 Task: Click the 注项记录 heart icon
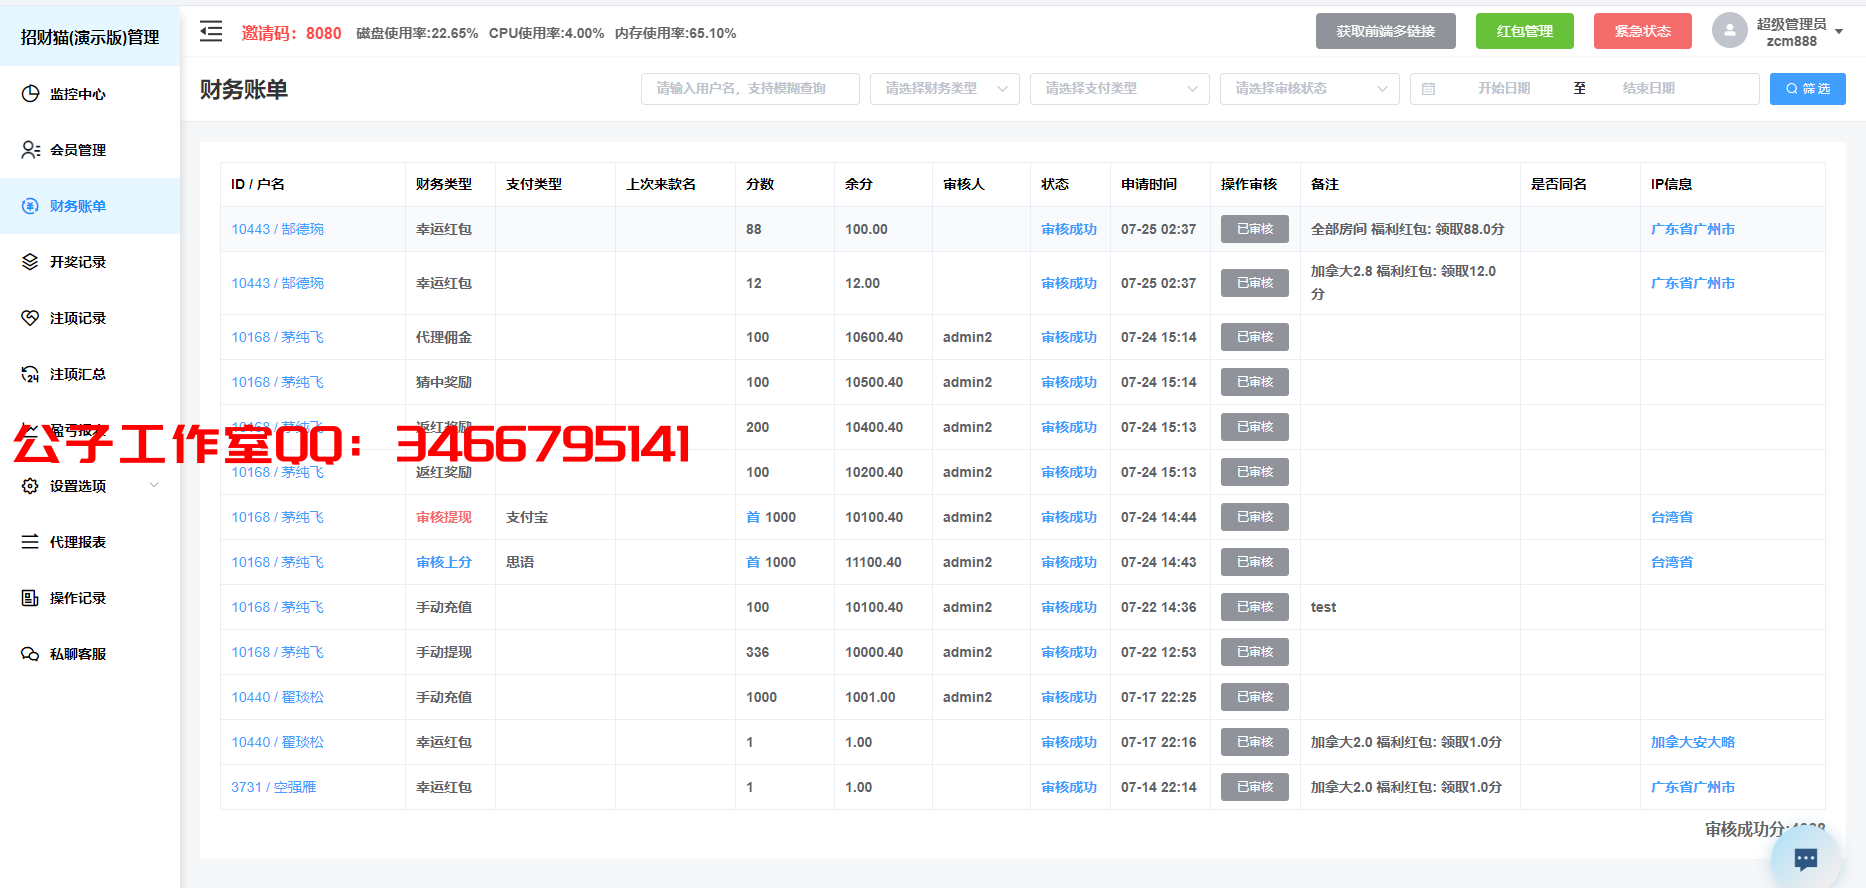pos(30,318)
